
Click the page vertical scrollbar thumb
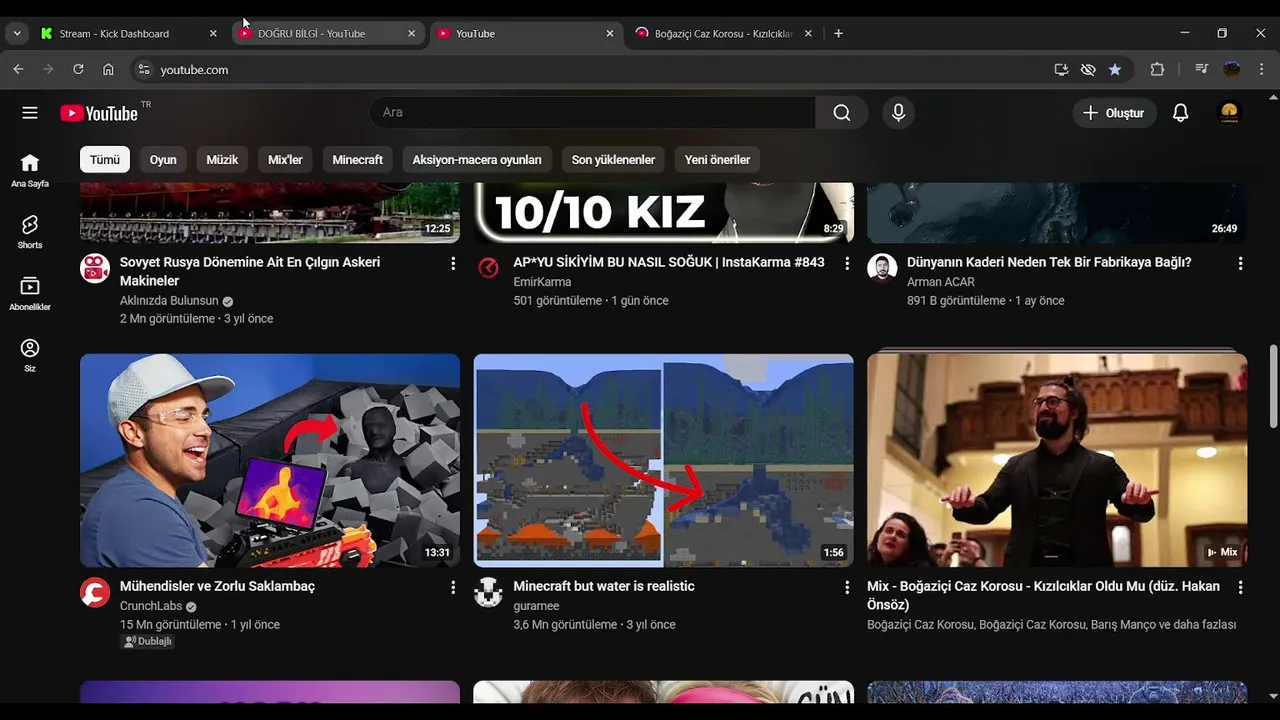coord(1273,387)
